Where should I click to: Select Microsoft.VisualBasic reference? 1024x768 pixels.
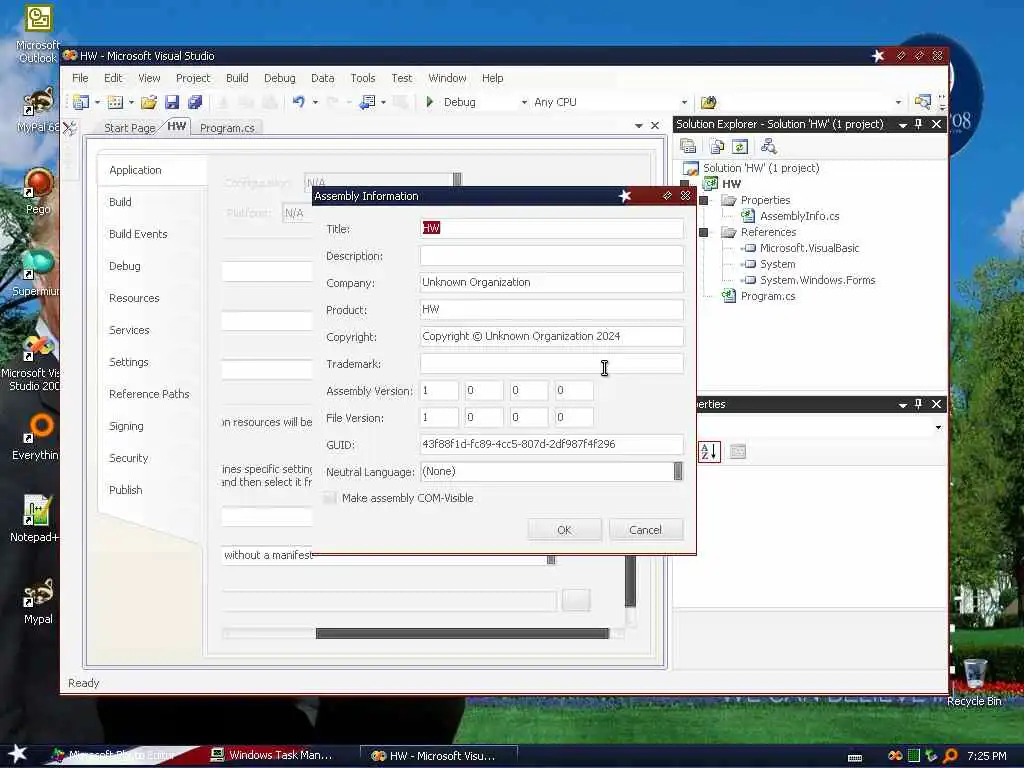click(809, 248)
